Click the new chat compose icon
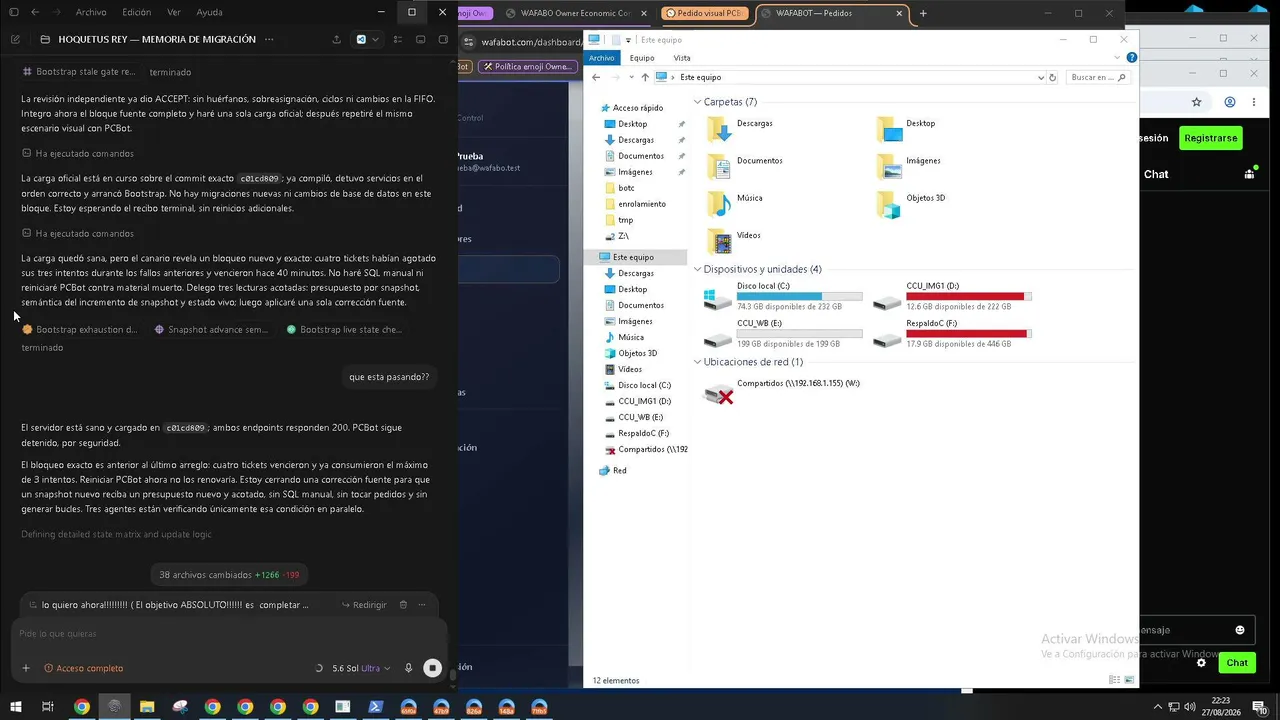The height and width of the screenshot is (720, 1280). pyautogui.click(x=15, y=39)
